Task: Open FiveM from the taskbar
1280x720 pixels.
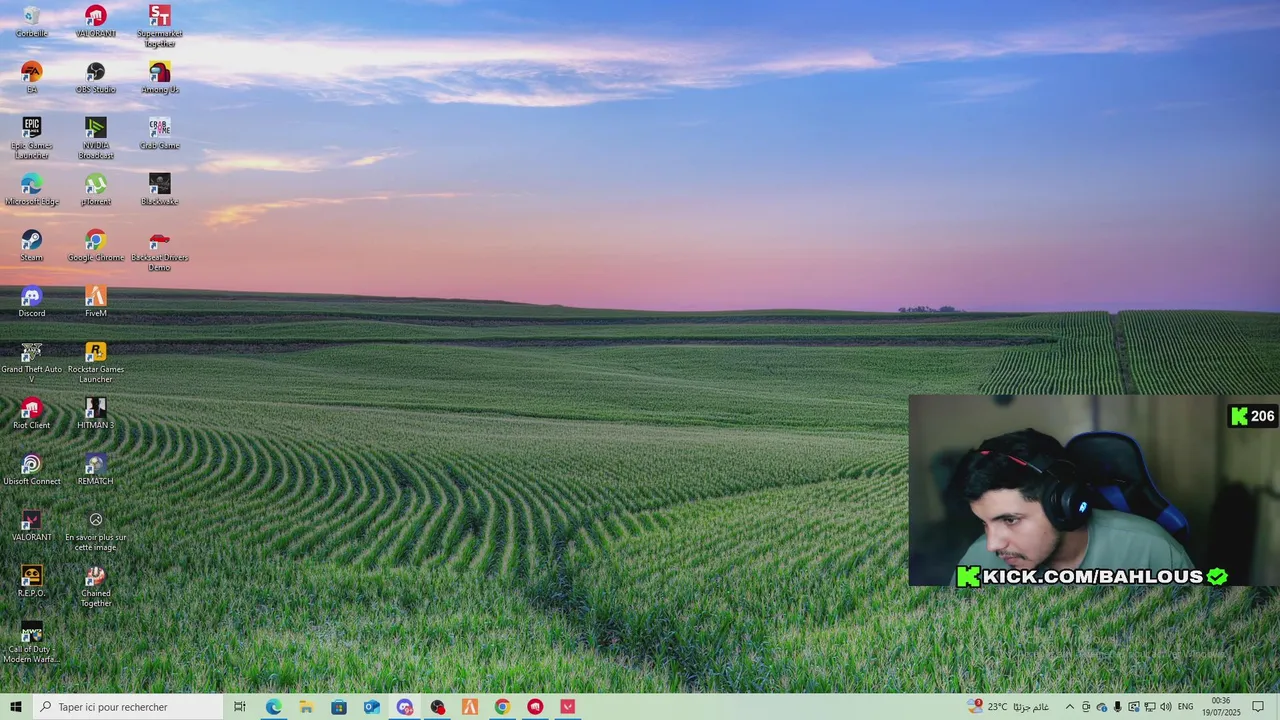Action: coord(470,707)
